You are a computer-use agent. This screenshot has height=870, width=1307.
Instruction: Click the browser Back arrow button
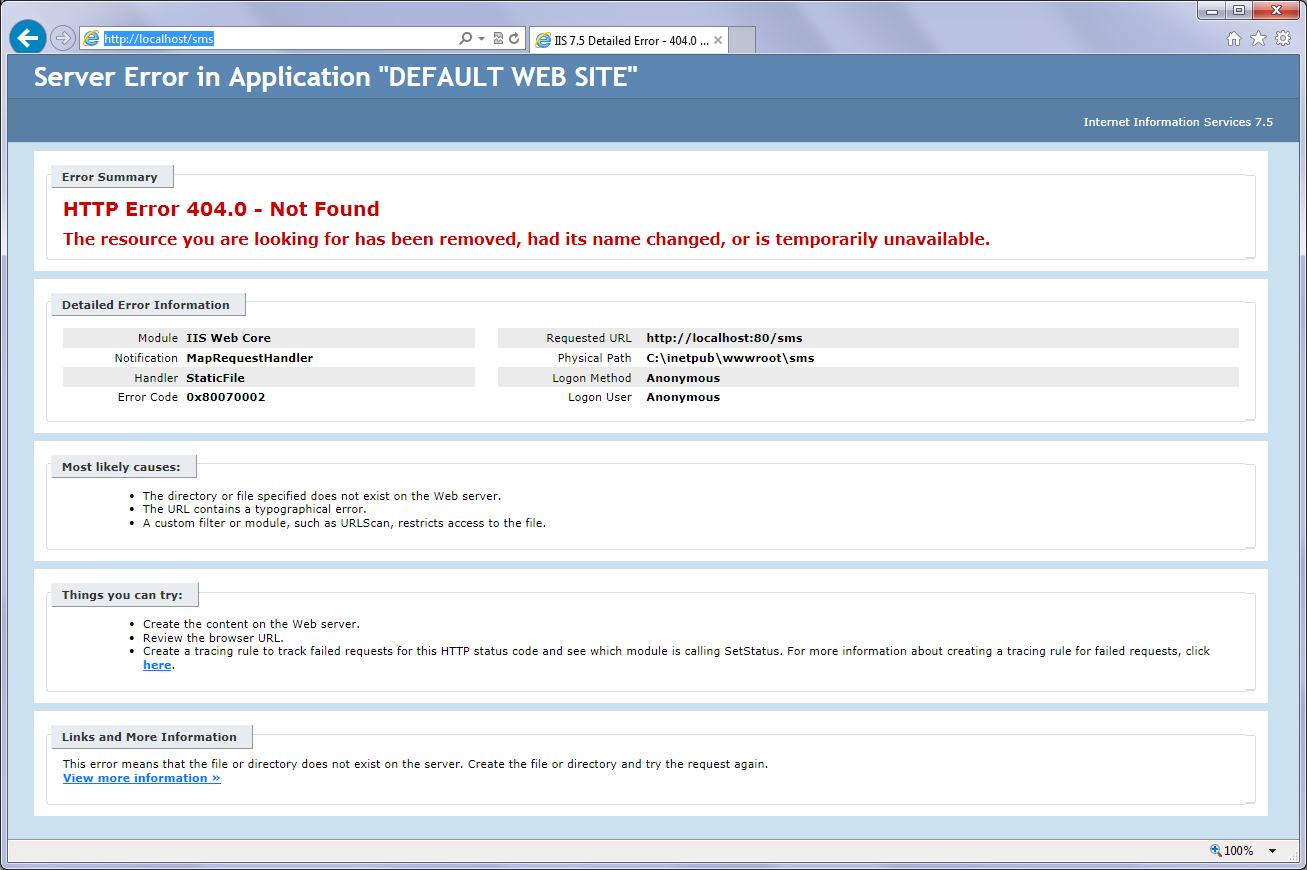click(x=27, y=38)
